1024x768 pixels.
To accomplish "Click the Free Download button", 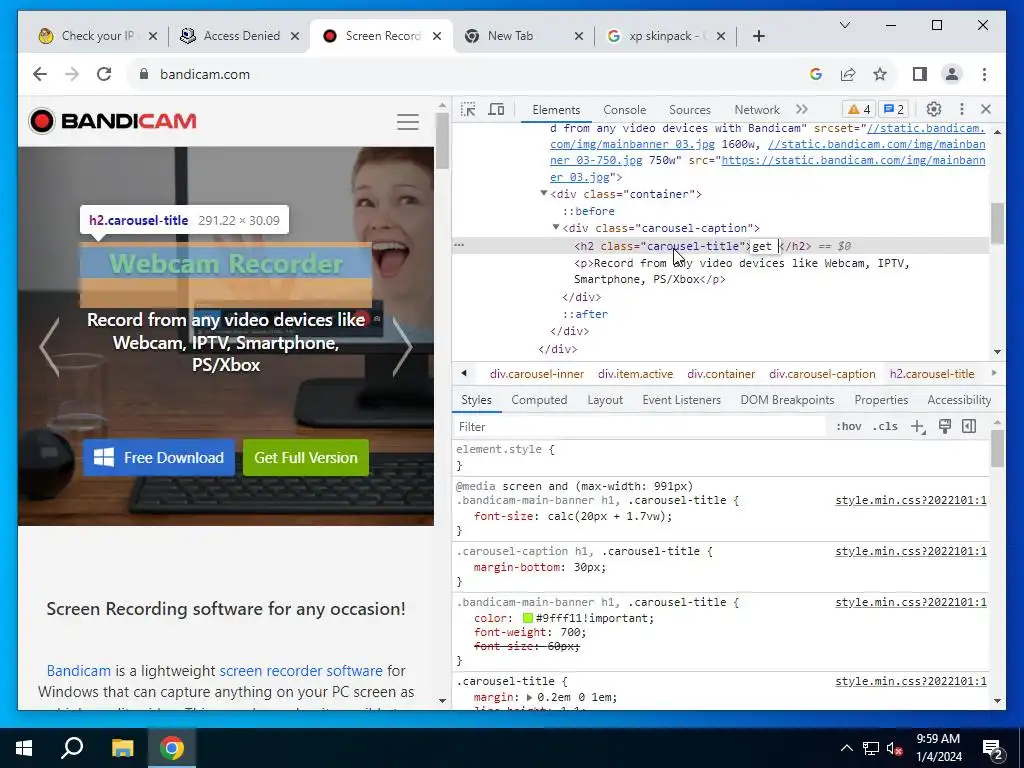I will (159, 458).
